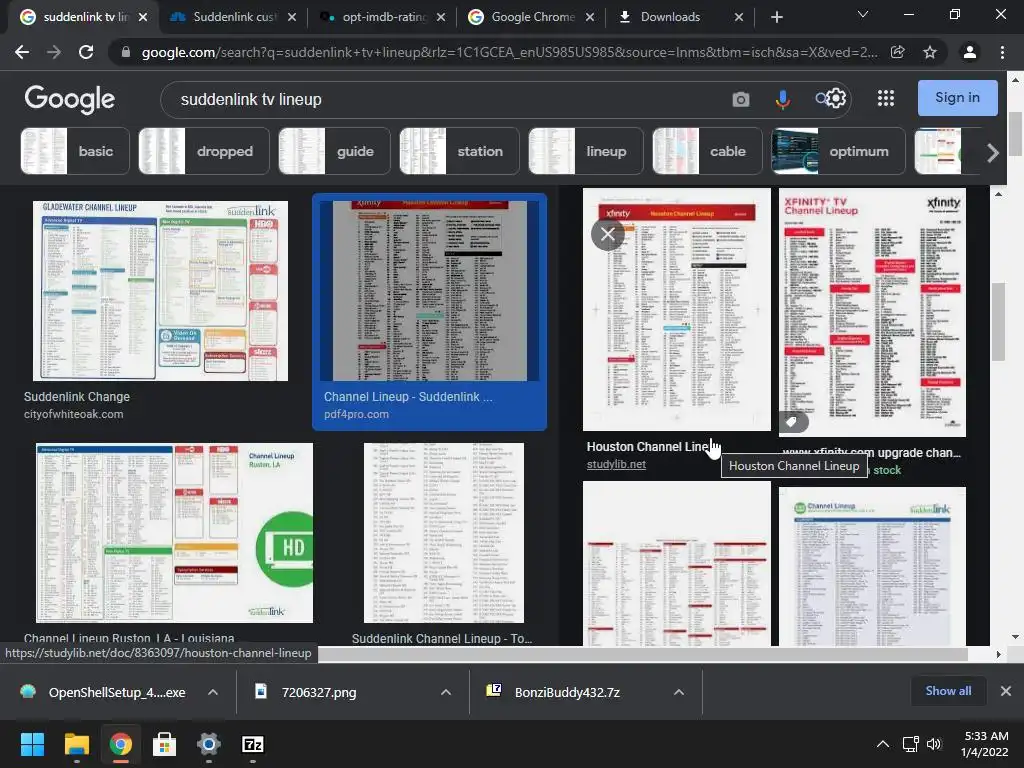Open volume control tray icon
This screenshot has width=1024, height=768.
pyautogui.click(x=934, y=744)
